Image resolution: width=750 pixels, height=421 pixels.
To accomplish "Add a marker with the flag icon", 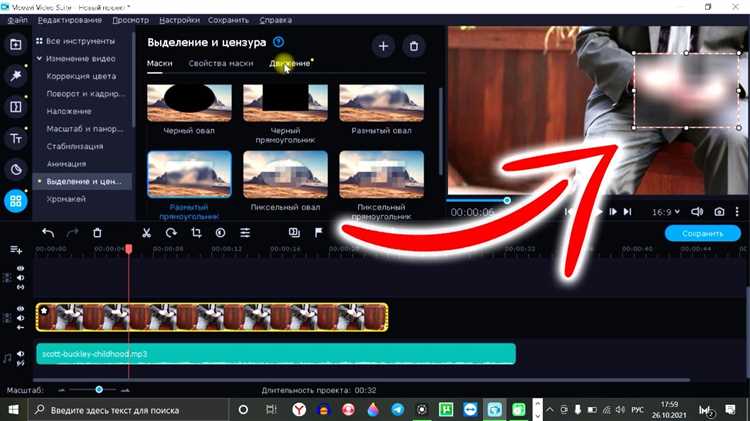I will [x=319, y=233].
